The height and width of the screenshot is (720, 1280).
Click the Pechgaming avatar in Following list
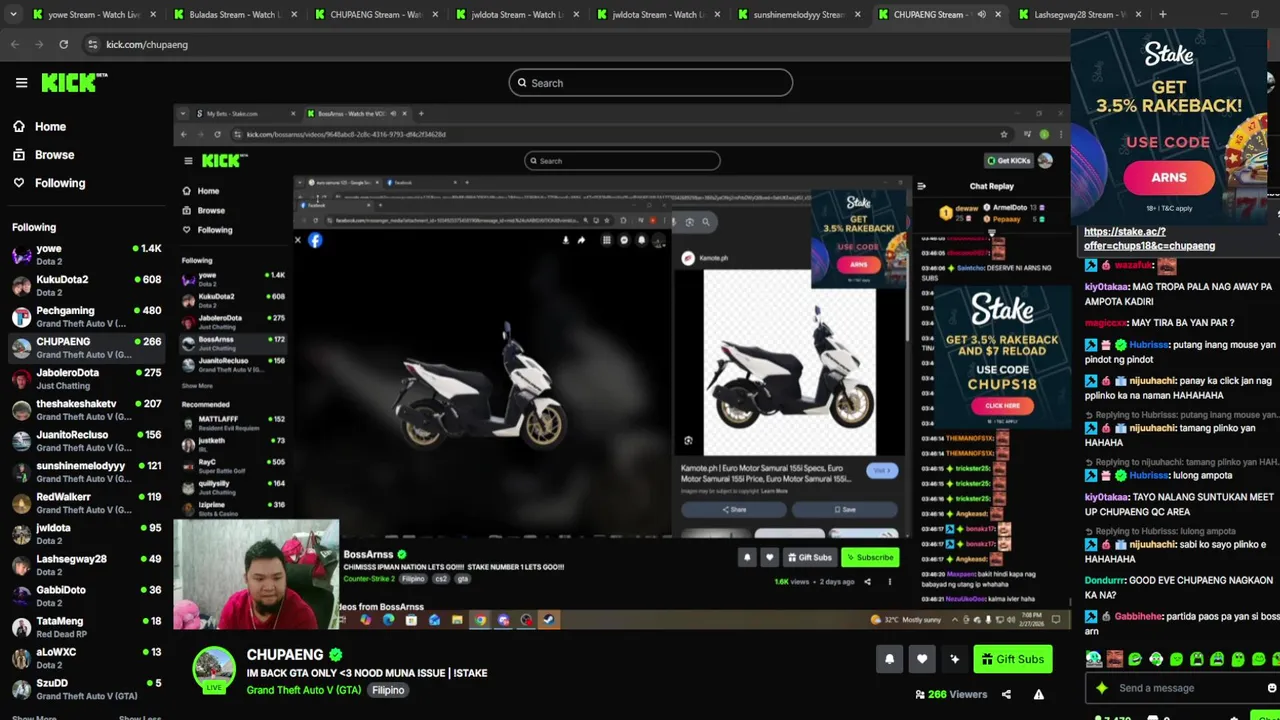pyautogui.click(x=21, y=317)
